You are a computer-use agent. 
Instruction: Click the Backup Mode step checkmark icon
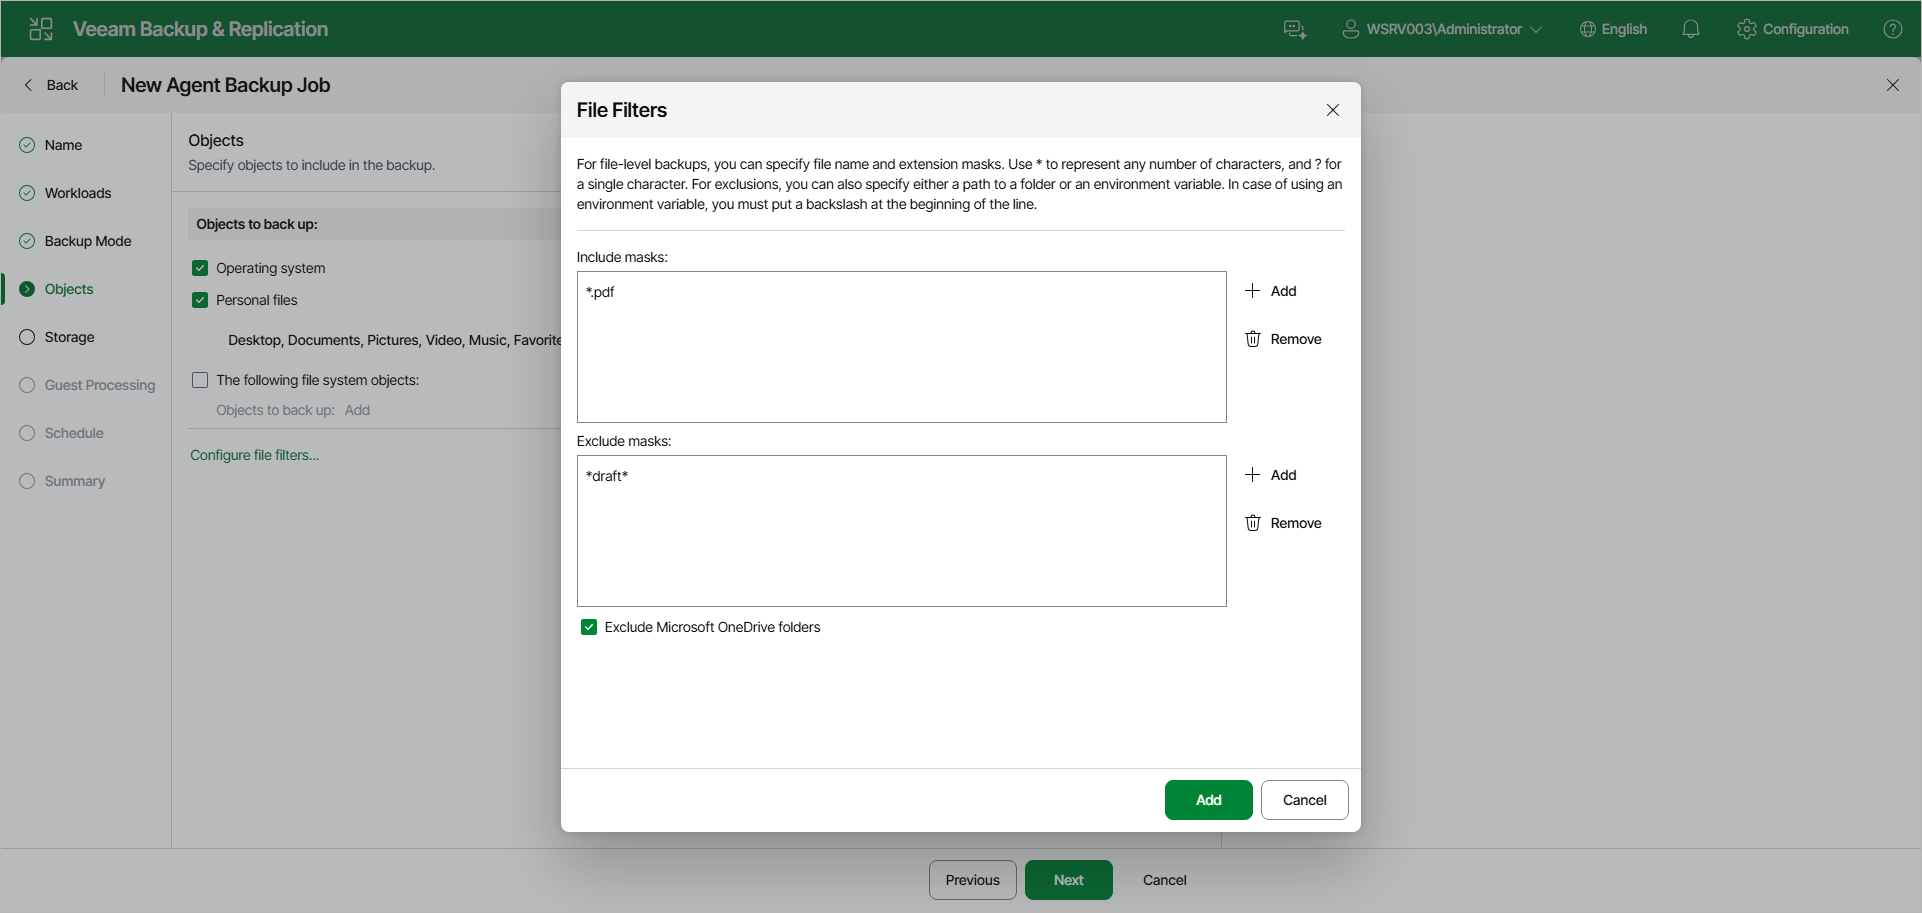(x=27, y=241)
